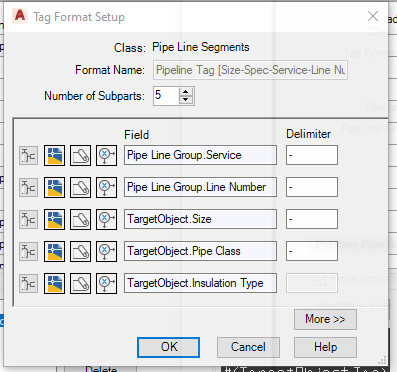Edit delimiter for TargetObject.Size row
Screen dimensions: 397x372
pos(312,219)
